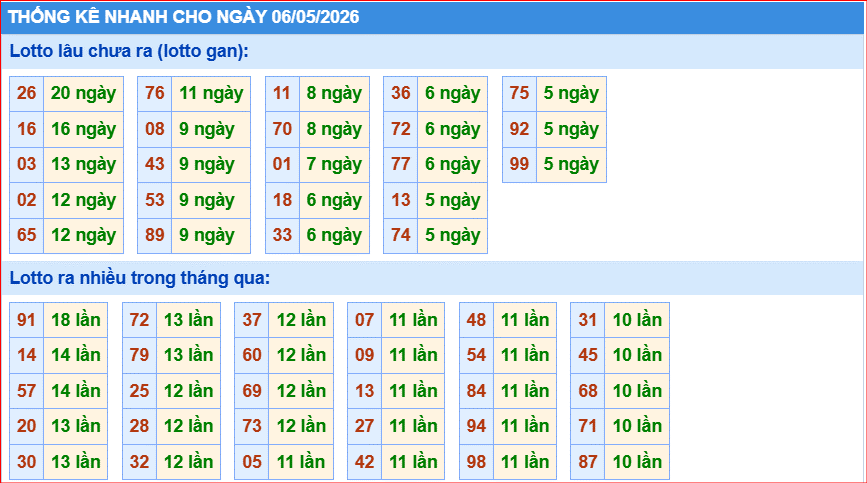Click the '10 lần' cell beside 45

[x=637, y=355]
